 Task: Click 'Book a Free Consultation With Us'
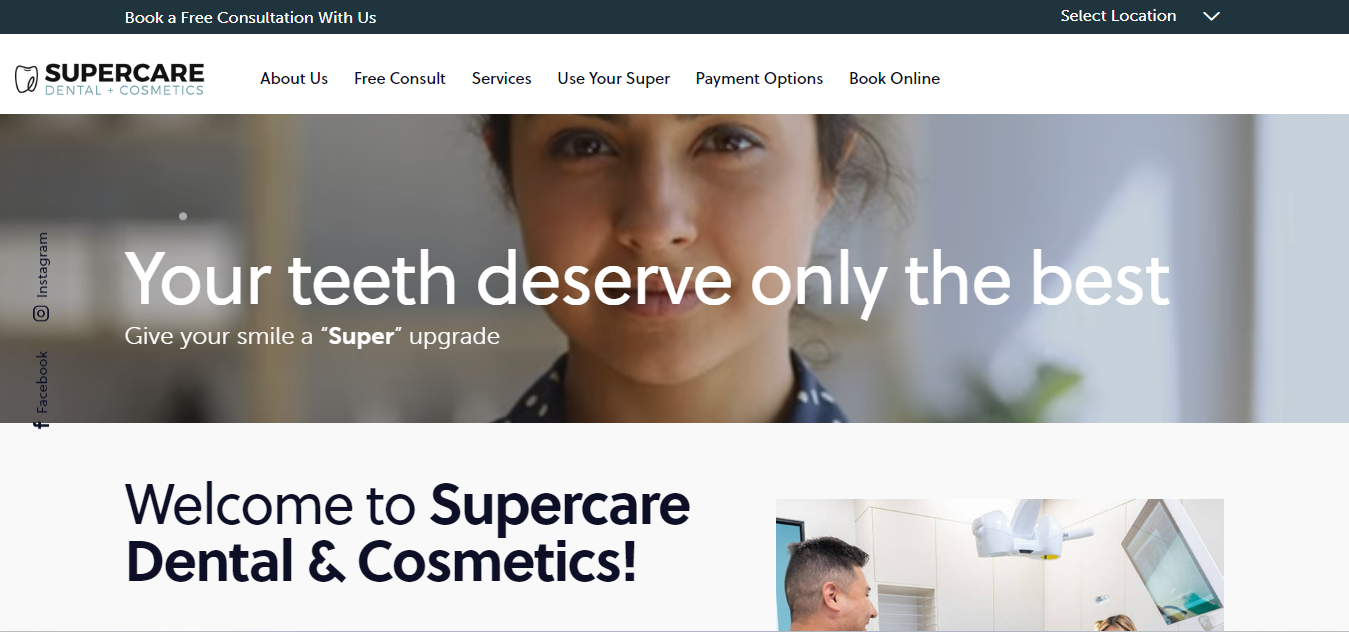[x=251, y=17]
